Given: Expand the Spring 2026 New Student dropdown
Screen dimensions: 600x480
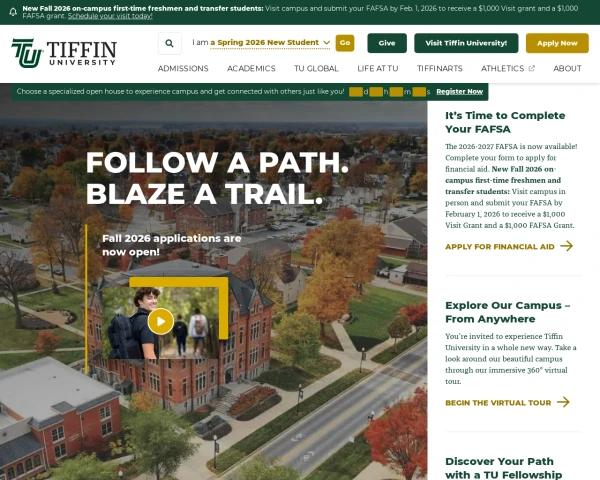Looking at the screenshot, I should coord(270,43).
